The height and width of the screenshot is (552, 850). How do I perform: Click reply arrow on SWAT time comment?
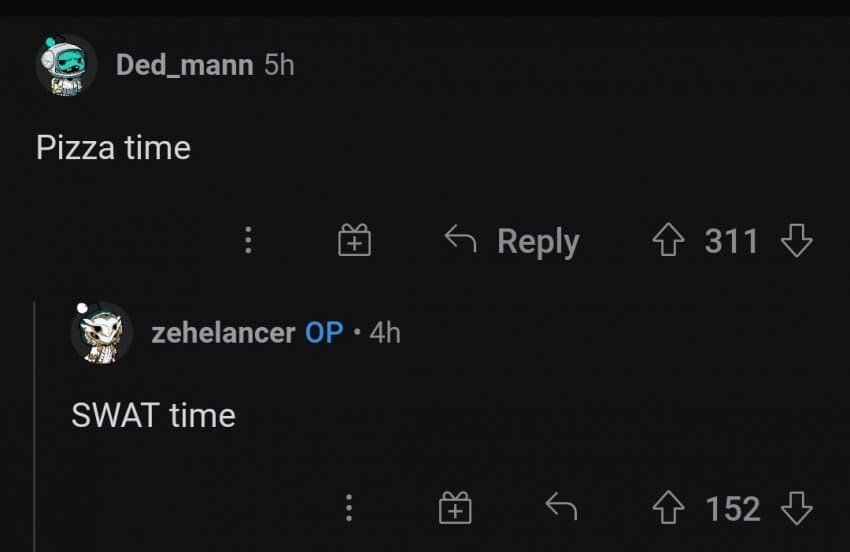[561, 509]
